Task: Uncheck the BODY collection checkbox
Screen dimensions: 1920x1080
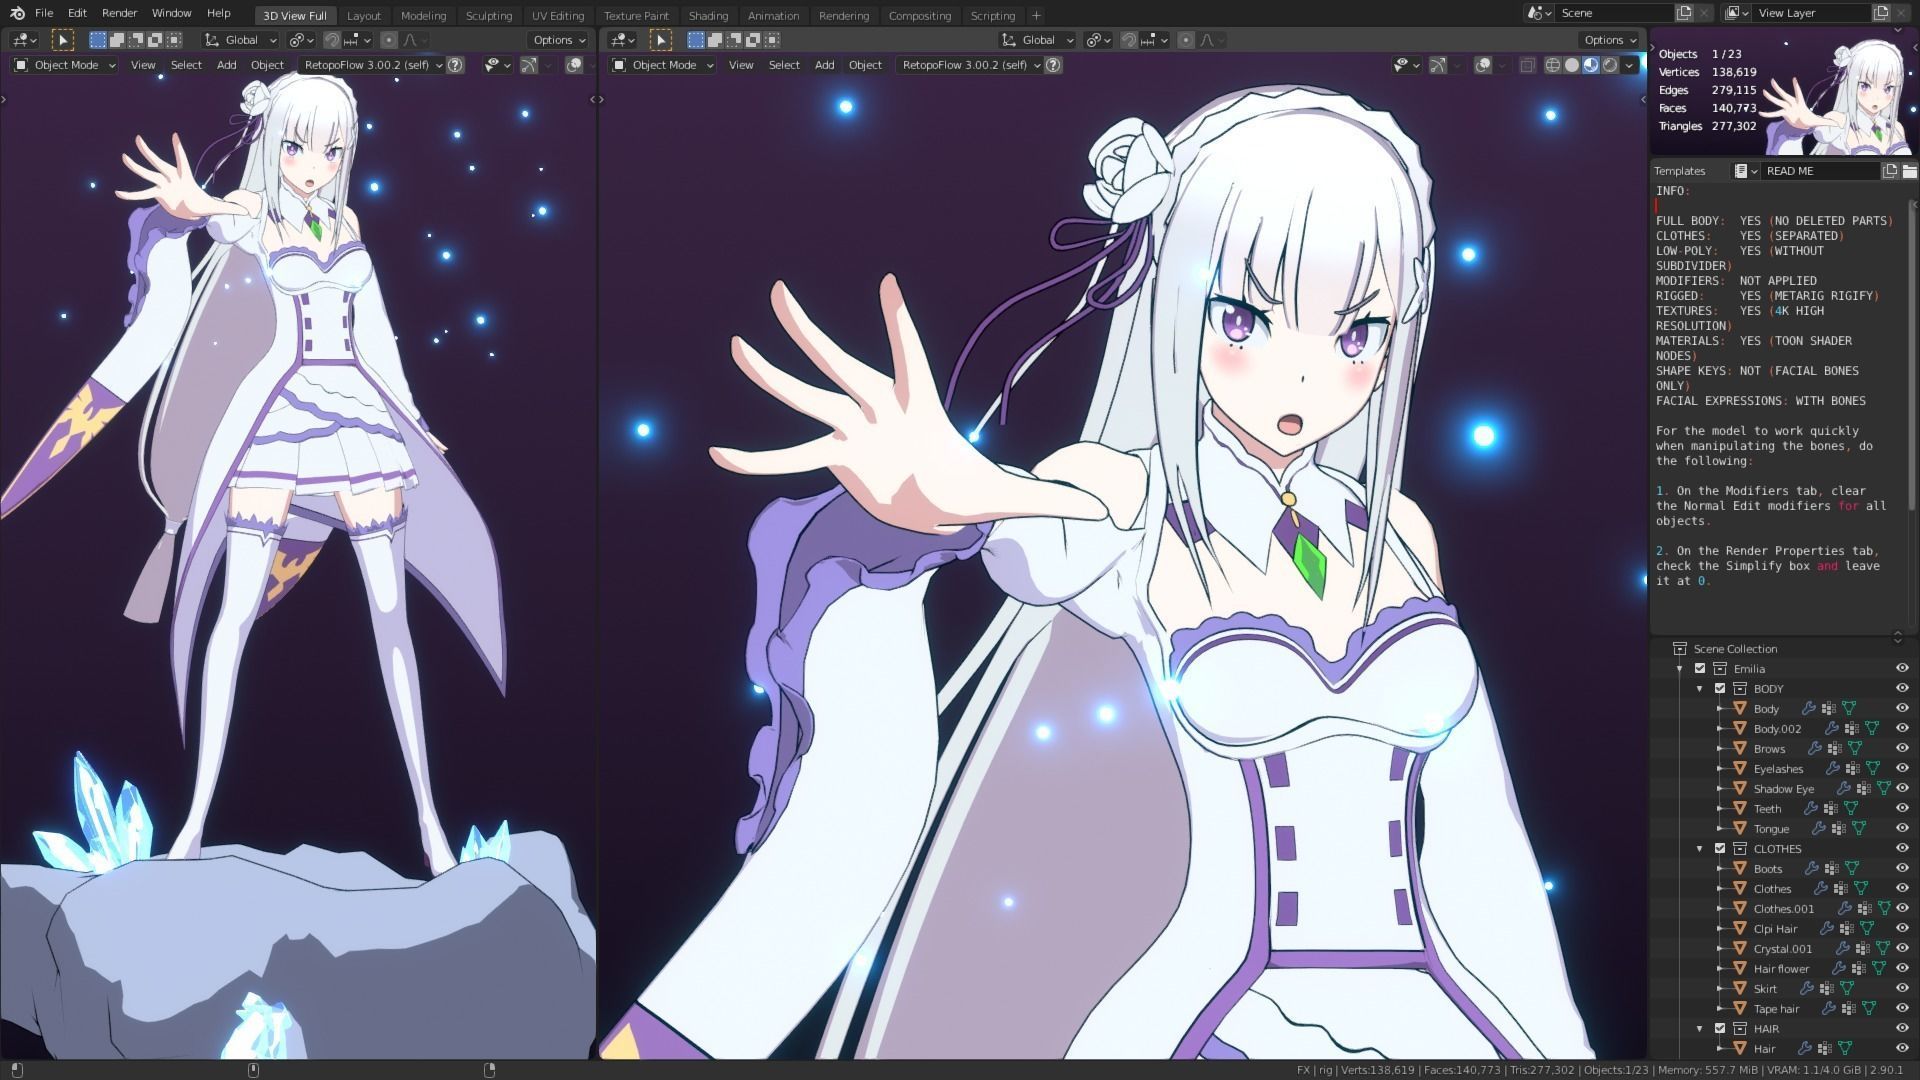Action: click(1720, 689)
